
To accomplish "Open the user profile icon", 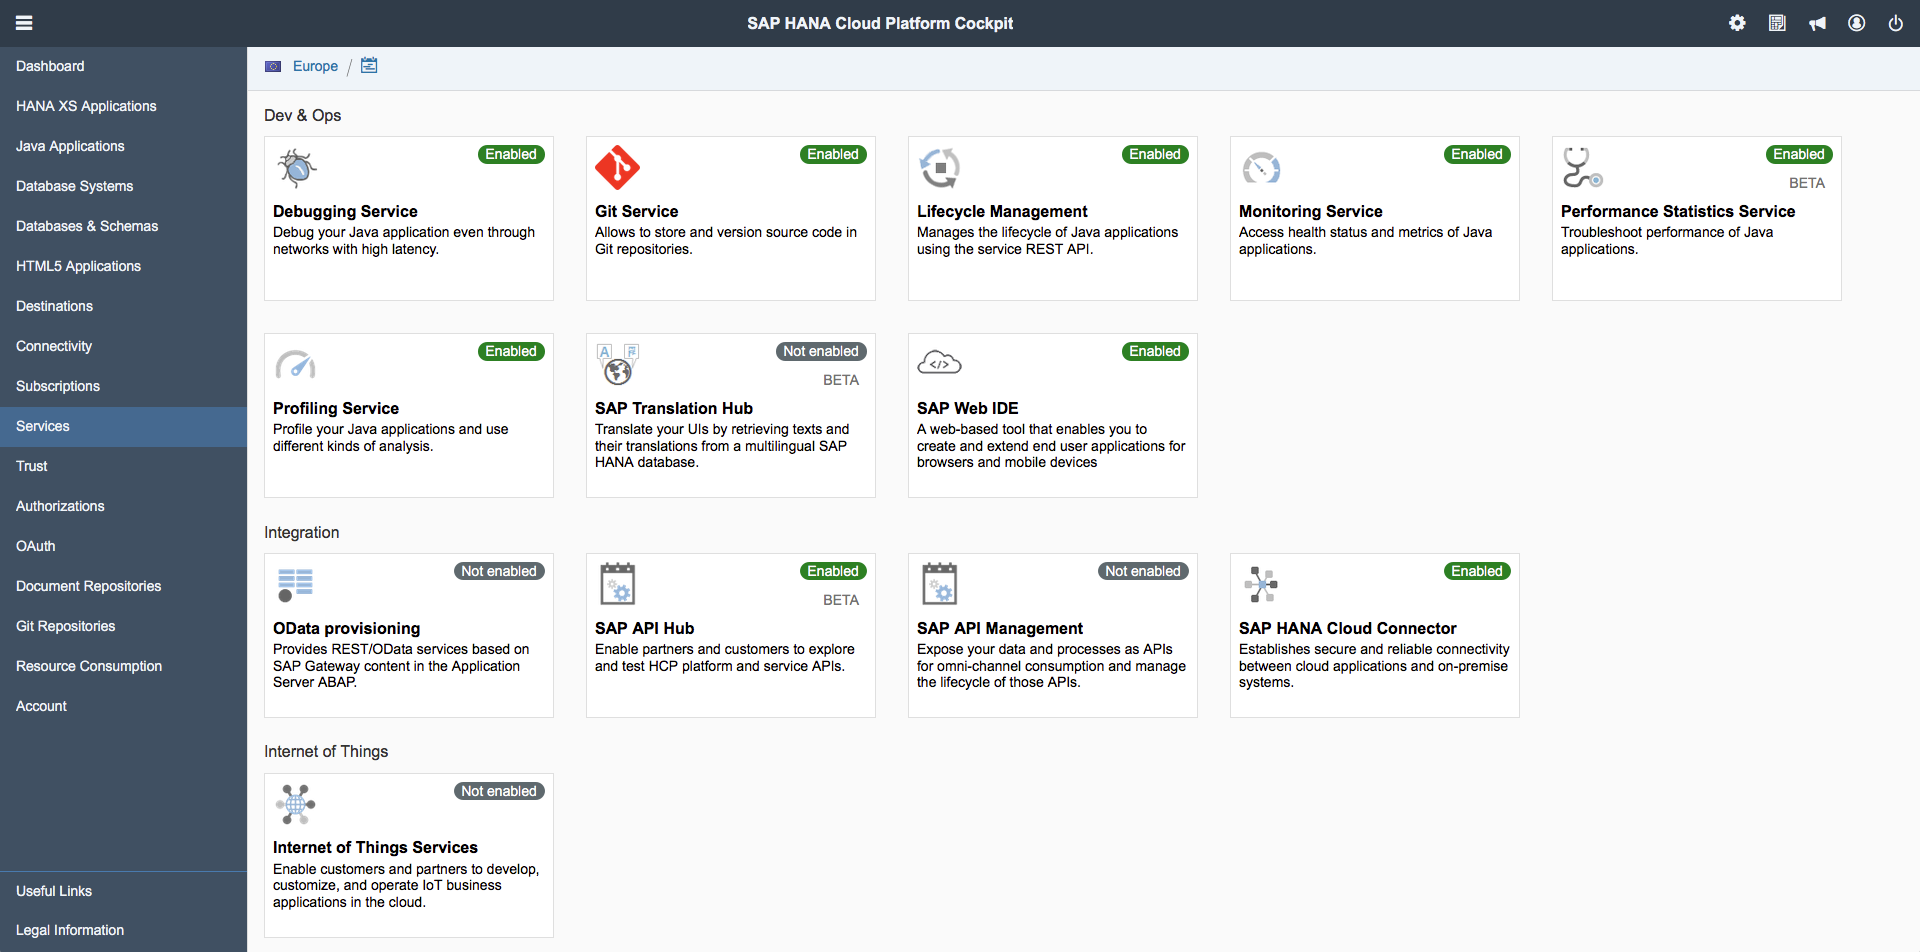I will tap(1857, 23).
